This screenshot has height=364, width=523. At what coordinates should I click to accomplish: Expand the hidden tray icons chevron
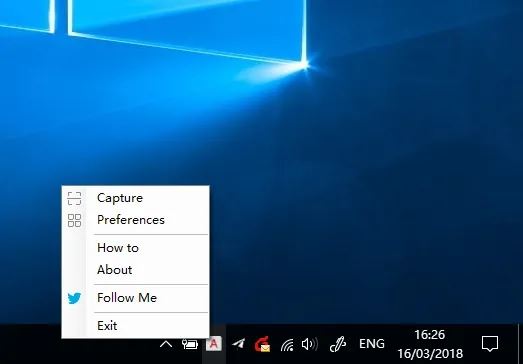pyautogui.click(x=166, y=344)
